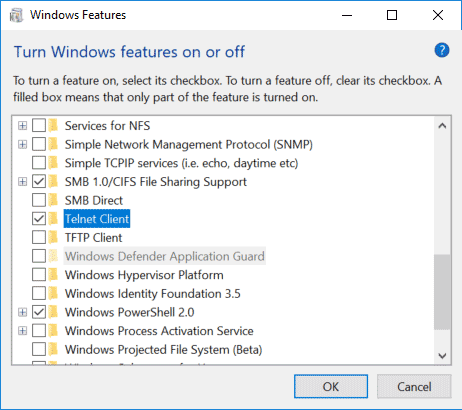The width and height of the screenshot is (462, 410).
Task: Expand Windows Process Activation Service node
Action: [x=22, y=331]
